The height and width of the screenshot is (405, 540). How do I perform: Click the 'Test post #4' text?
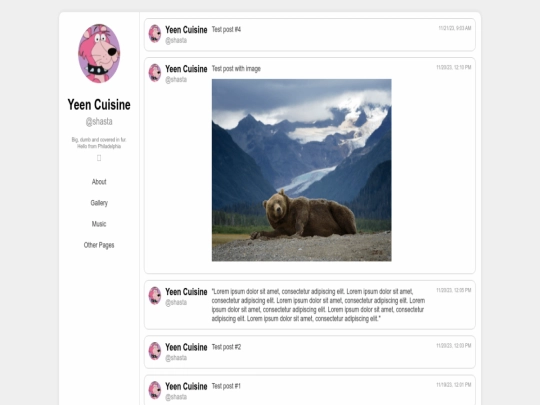click(x=226, y=30)
